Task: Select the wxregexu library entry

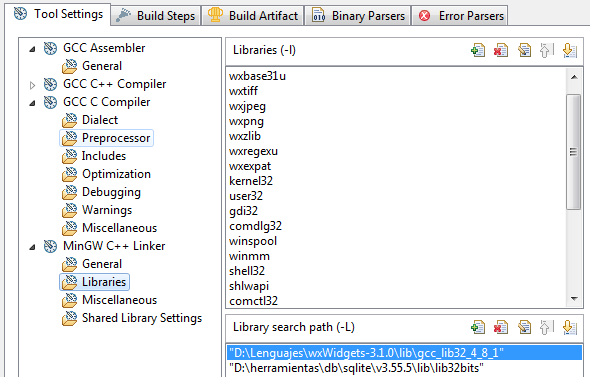Action: coord(253,151)
